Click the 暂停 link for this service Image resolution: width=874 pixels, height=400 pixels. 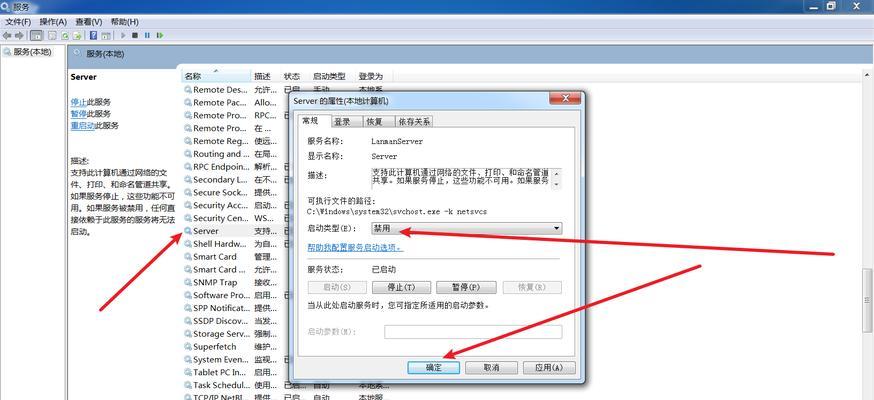79,114
